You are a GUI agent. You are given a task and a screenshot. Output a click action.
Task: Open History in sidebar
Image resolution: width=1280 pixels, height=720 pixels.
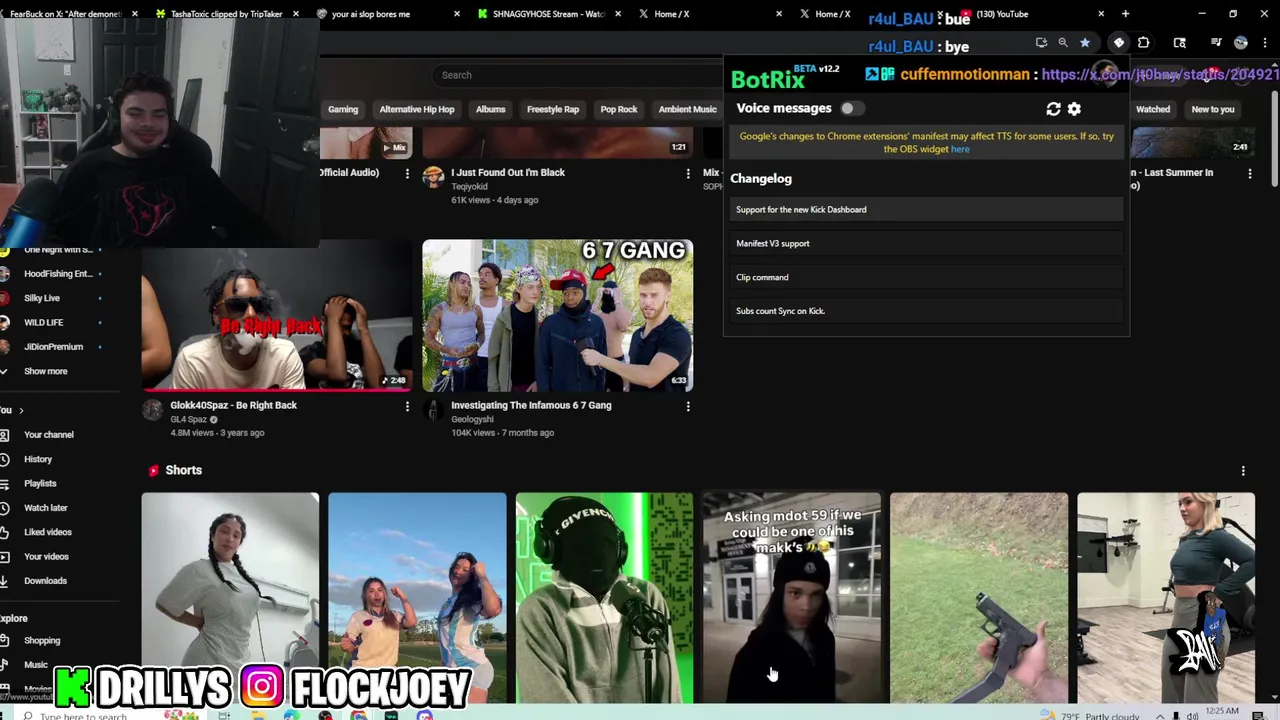pyautogui.click(x=38, y=459)
